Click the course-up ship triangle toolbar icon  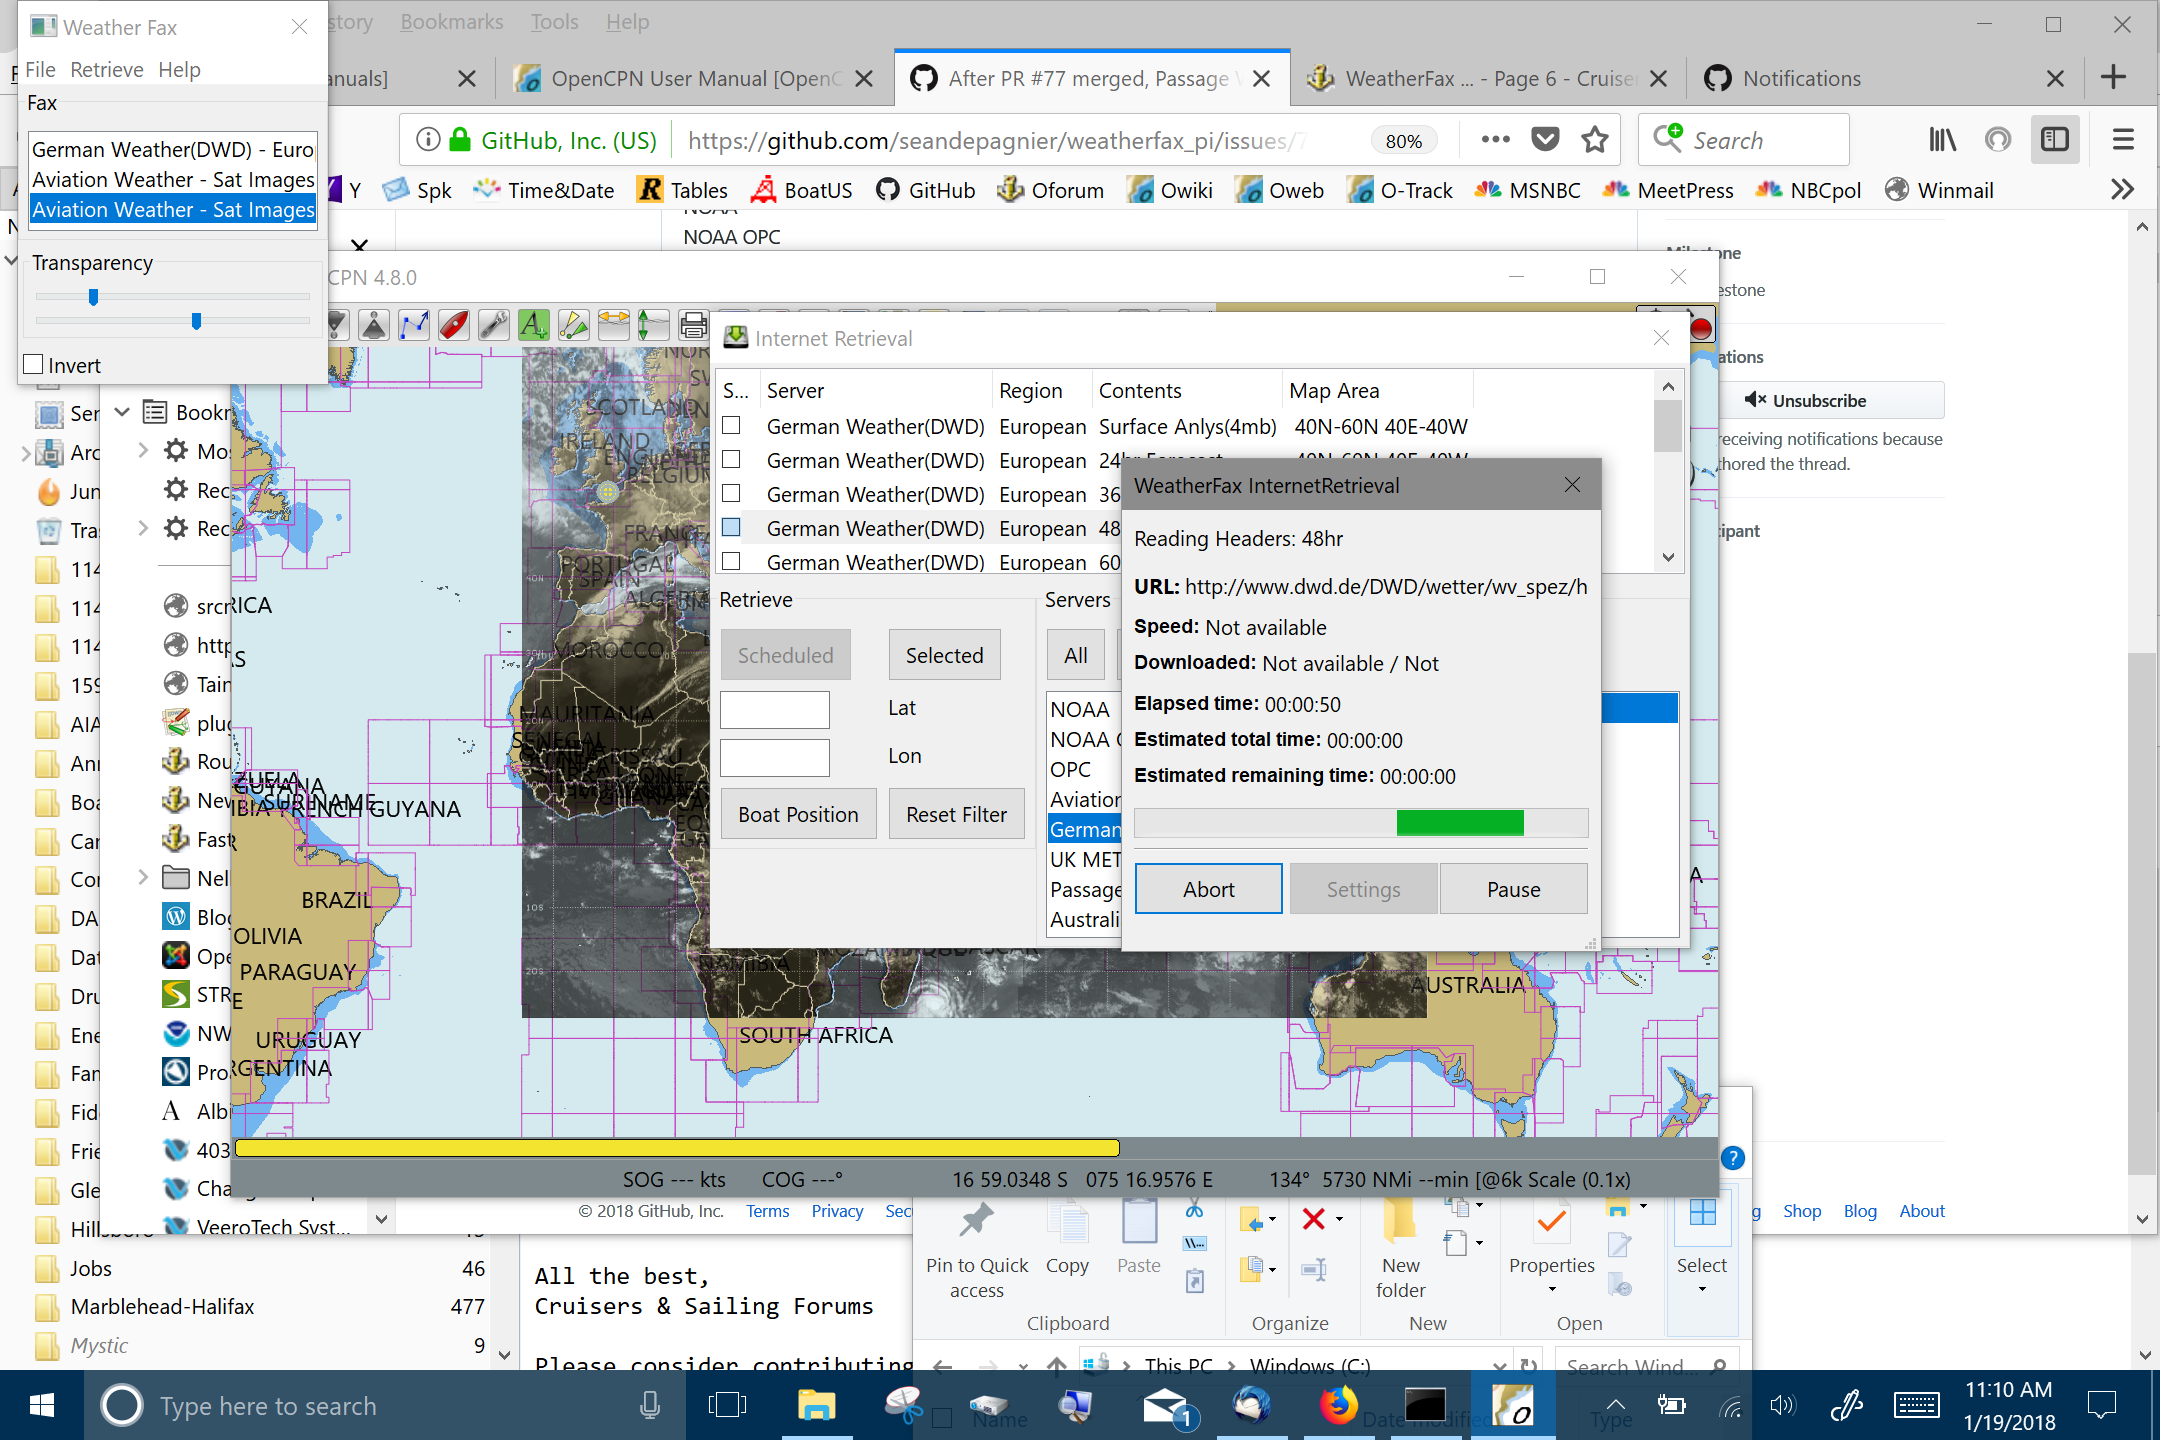coord(374,325)
